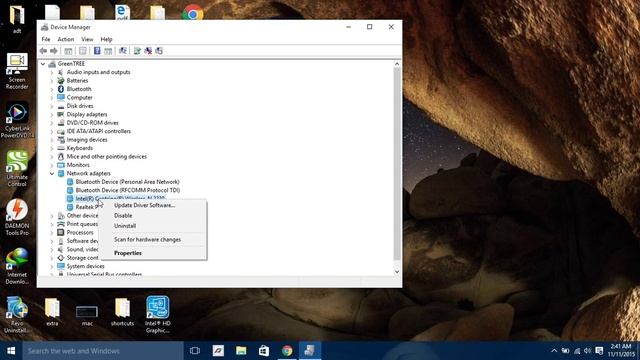The height and width of the screenshot is (360, 640).
Task: Click the Search the web and Windows box
Action: coord(103,351)
